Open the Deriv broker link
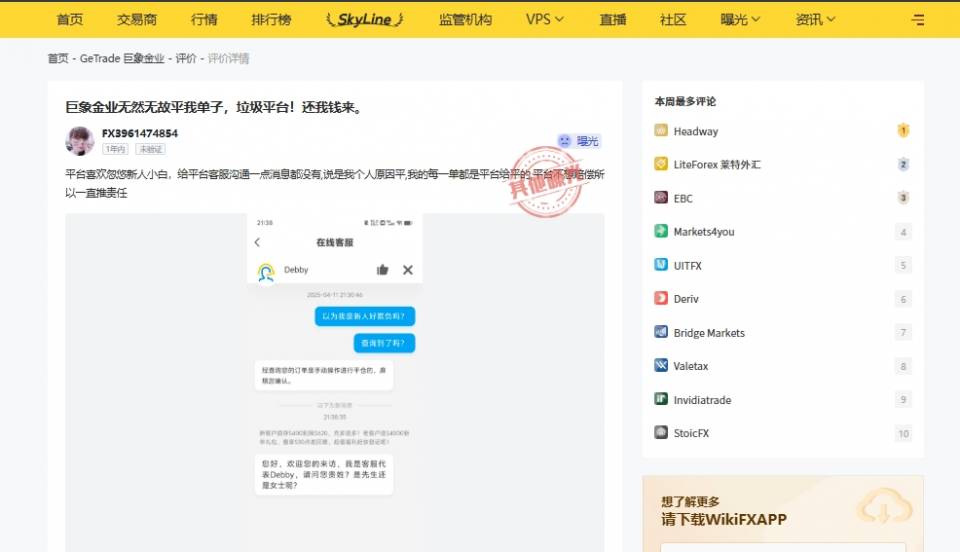960x552 pixels. pos(686,299)
